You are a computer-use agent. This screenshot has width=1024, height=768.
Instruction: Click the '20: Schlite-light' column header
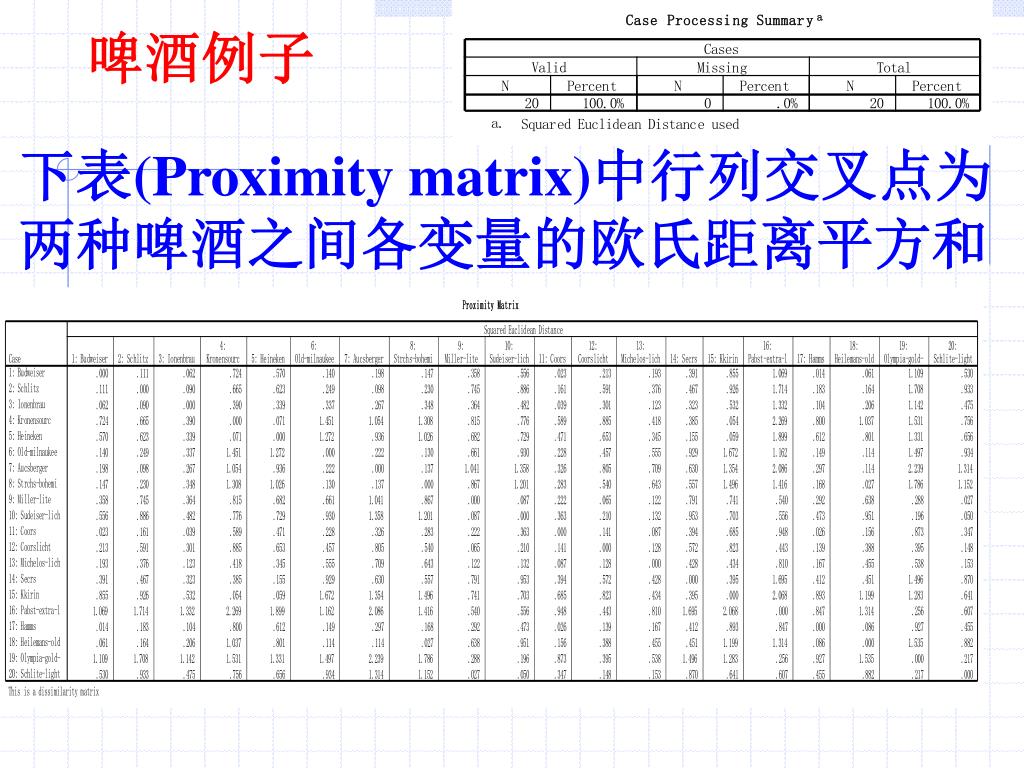tap(953, 353)
